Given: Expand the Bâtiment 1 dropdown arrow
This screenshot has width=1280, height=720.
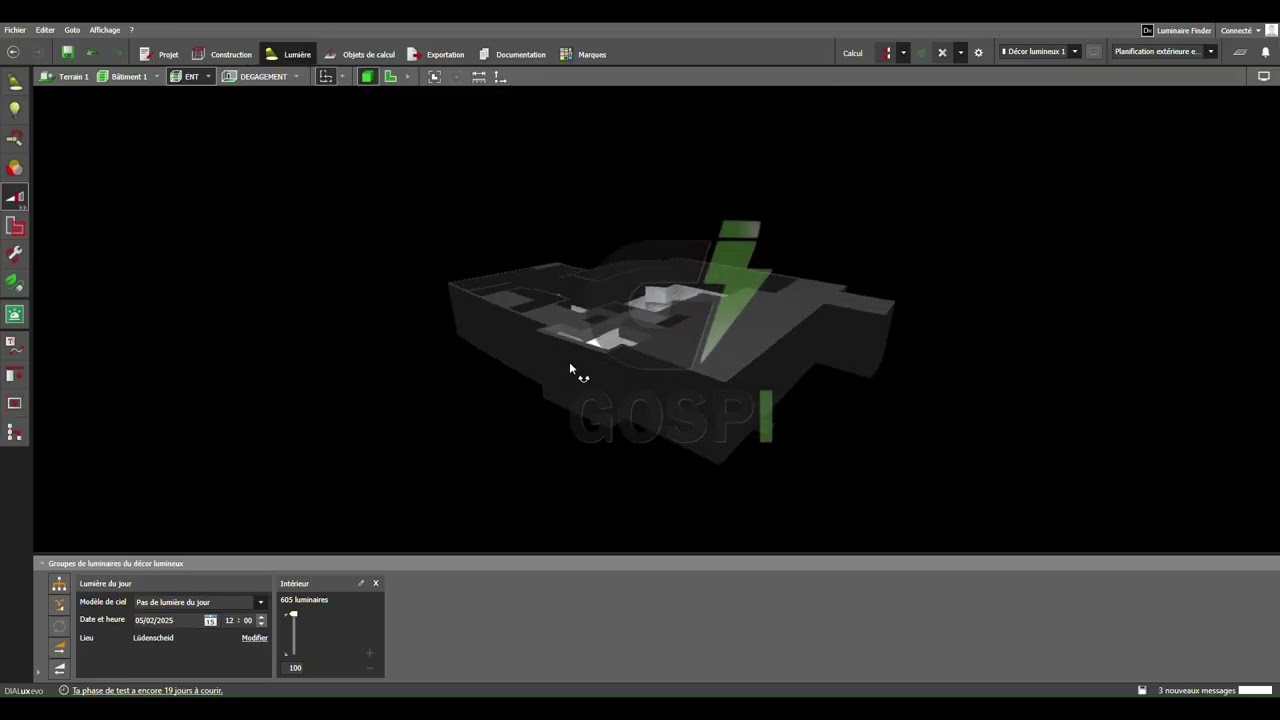Looking at the screenshot, I should (x=157, y=77).
